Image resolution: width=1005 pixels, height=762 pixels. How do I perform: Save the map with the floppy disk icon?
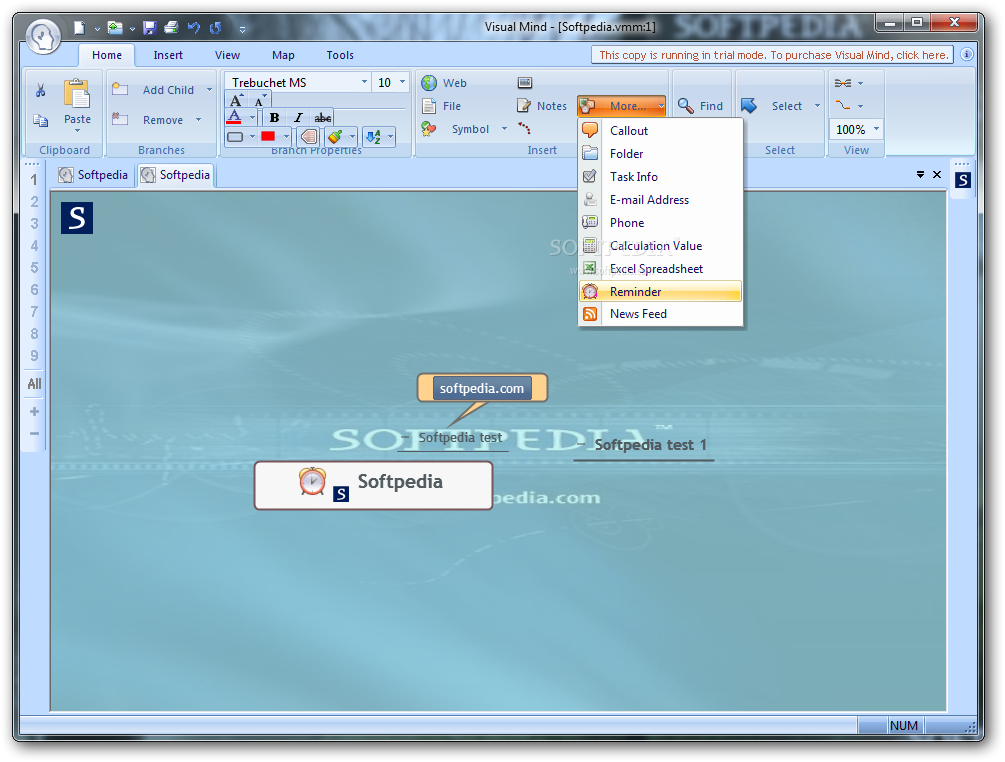coord(149,28)
